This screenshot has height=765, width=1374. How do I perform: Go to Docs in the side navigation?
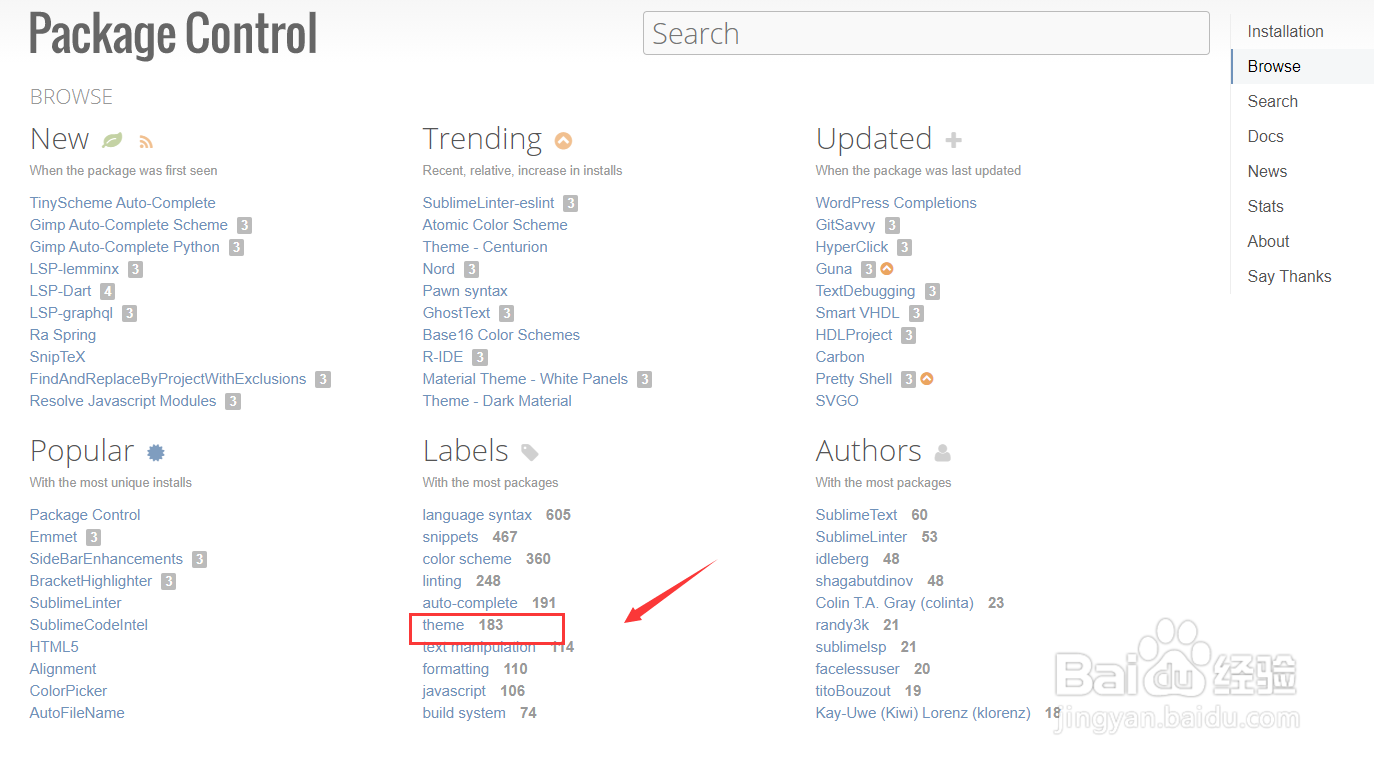click(x=1265, y=137)
